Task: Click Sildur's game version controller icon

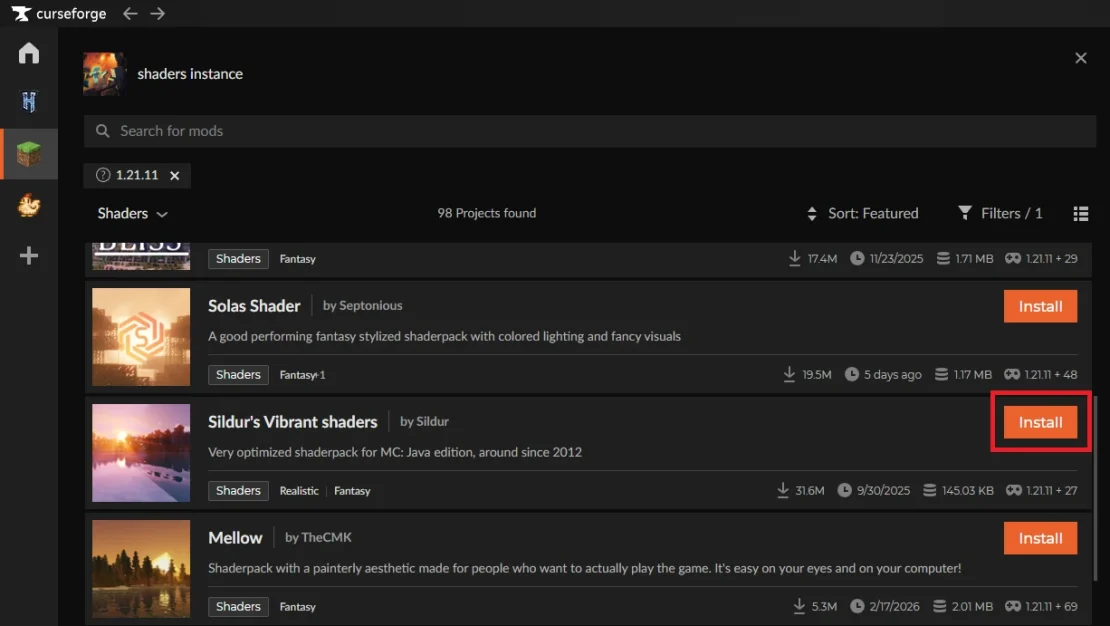Action: click(x=1014, y=490)
